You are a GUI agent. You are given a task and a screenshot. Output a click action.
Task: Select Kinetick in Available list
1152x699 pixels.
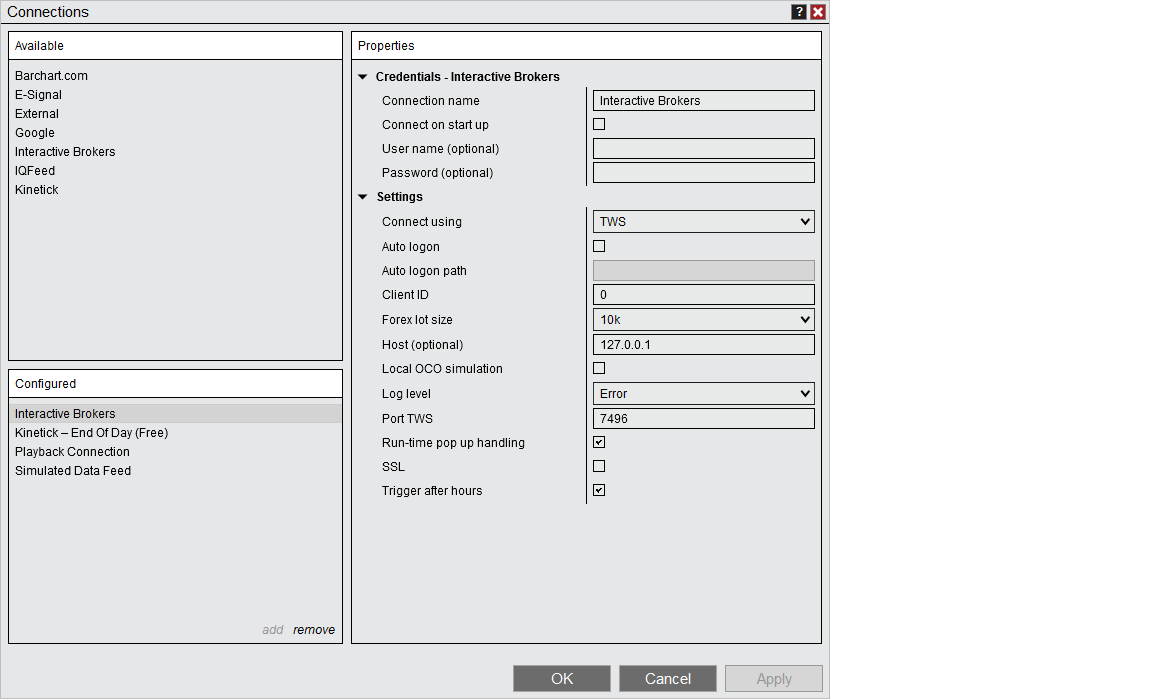point(37,190)
